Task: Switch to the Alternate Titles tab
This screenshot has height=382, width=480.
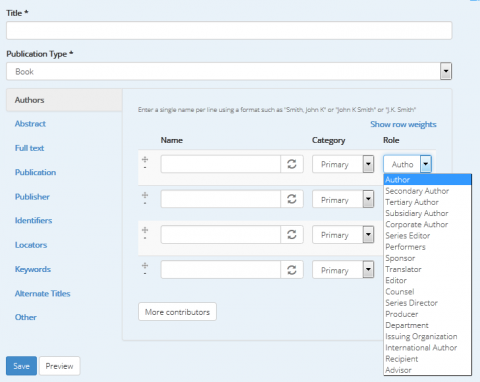Action: (43, 294)
